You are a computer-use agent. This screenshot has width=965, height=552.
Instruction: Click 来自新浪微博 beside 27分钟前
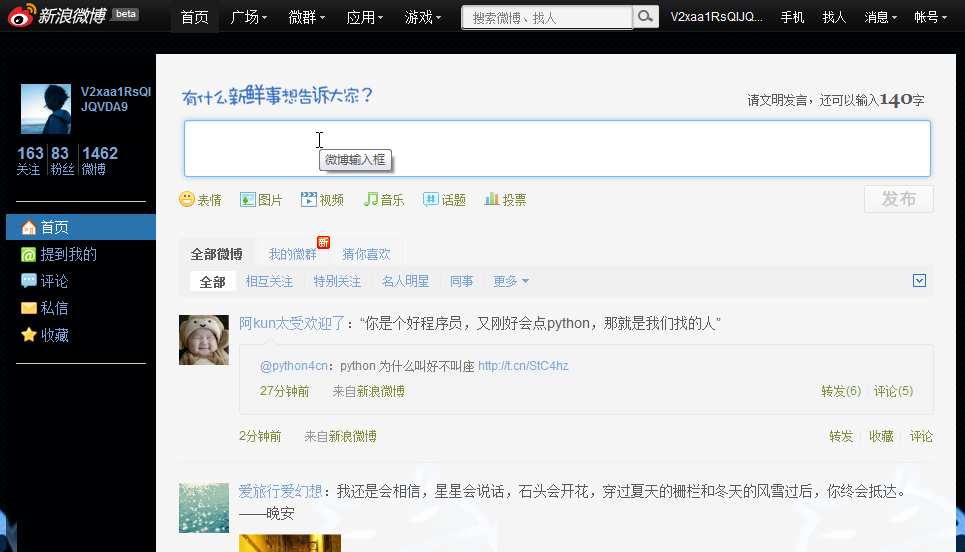click(368, 391)
